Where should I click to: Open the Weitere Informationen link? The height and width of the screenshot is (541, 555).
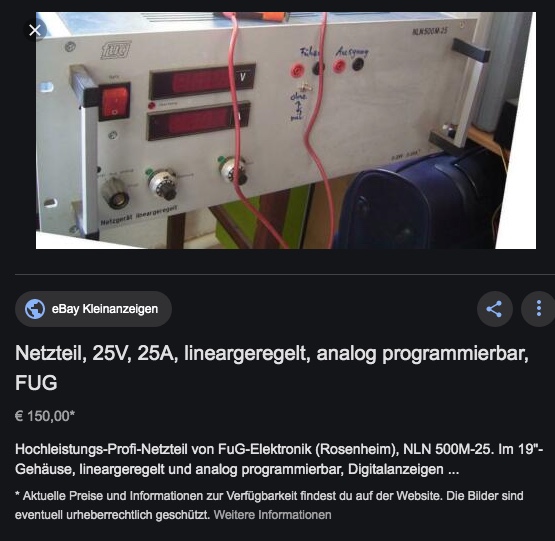click(x=272, y=514)
